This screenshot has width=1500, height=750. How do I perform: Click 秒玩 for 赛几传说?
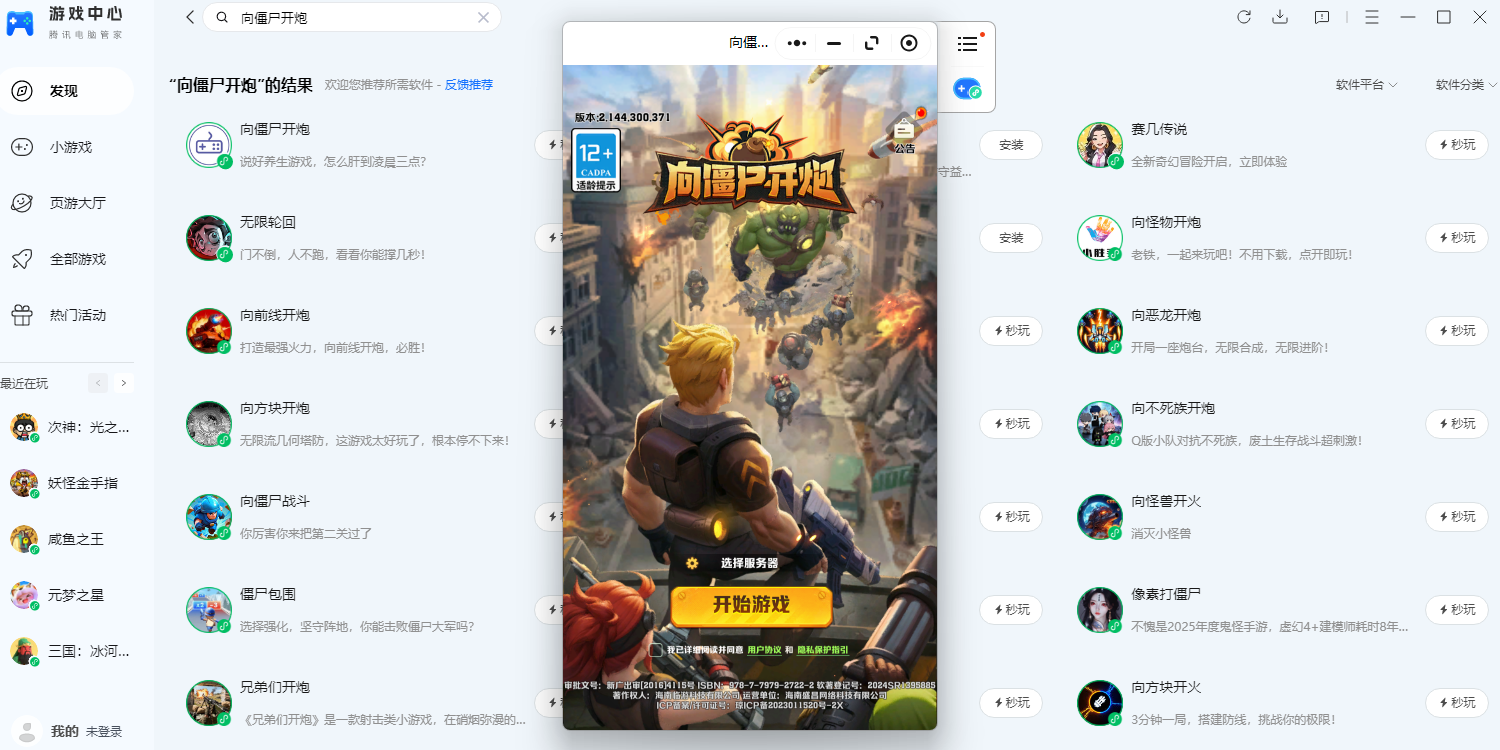click(1457, 145)
